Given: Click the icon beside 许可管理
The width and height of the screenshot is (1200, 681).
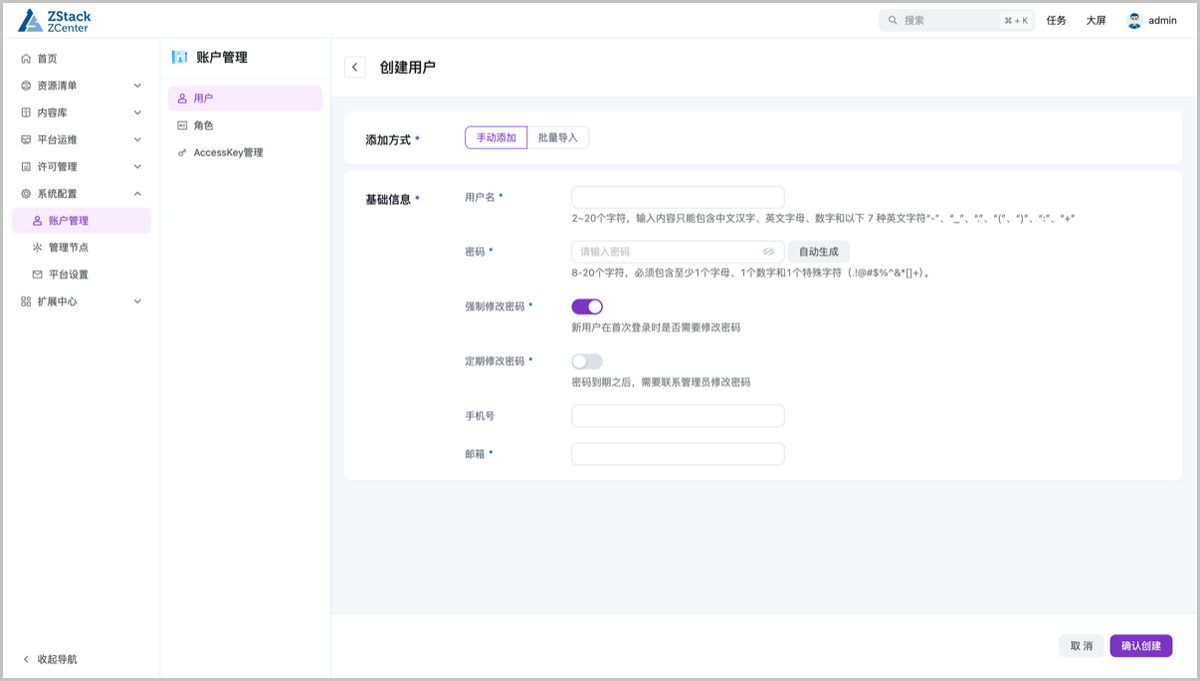Looking at the screenshot, I should [26, 167].
